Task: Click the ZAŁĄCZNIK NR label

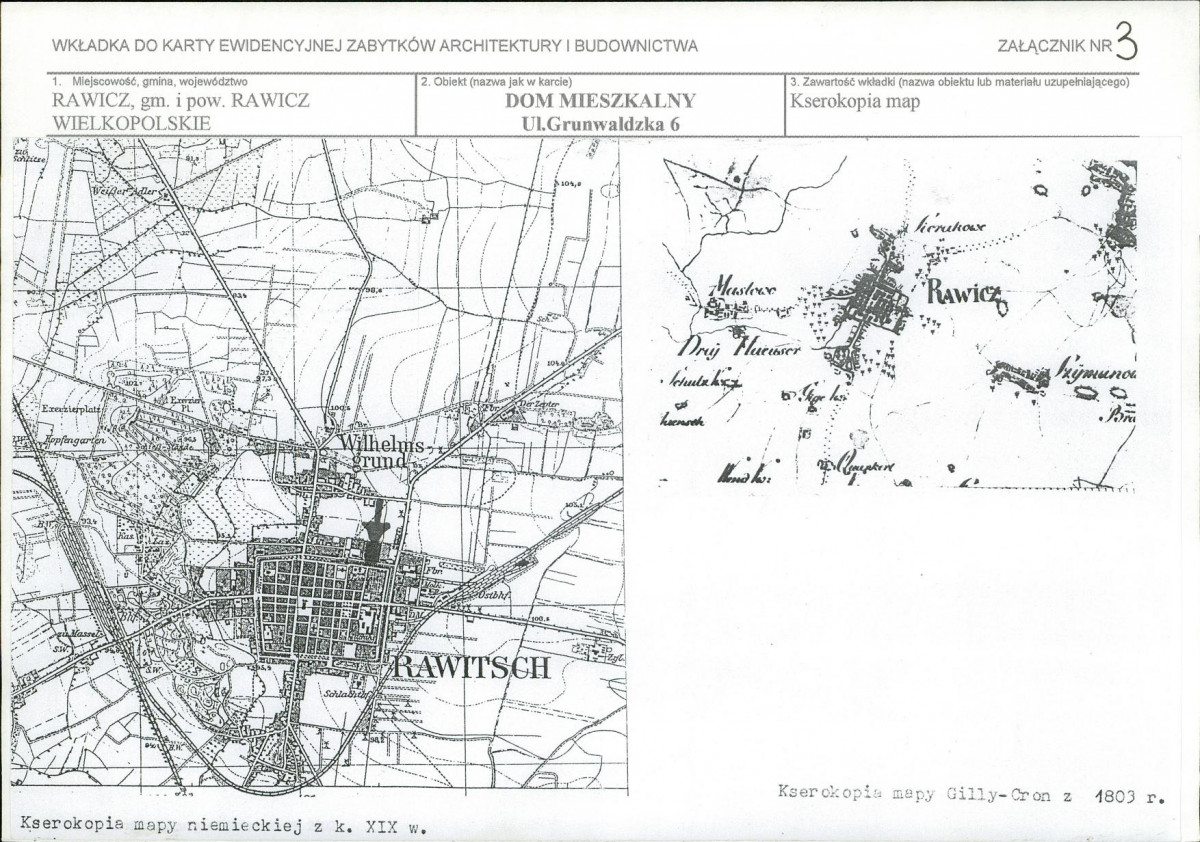Action: pyautogui.click(x=1054, y=47)
